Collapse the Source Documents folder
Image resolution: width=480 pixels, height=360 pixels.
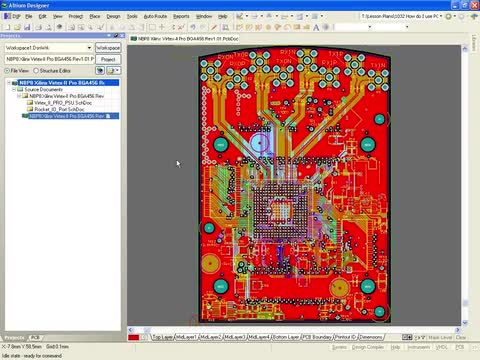click(14, 89)
